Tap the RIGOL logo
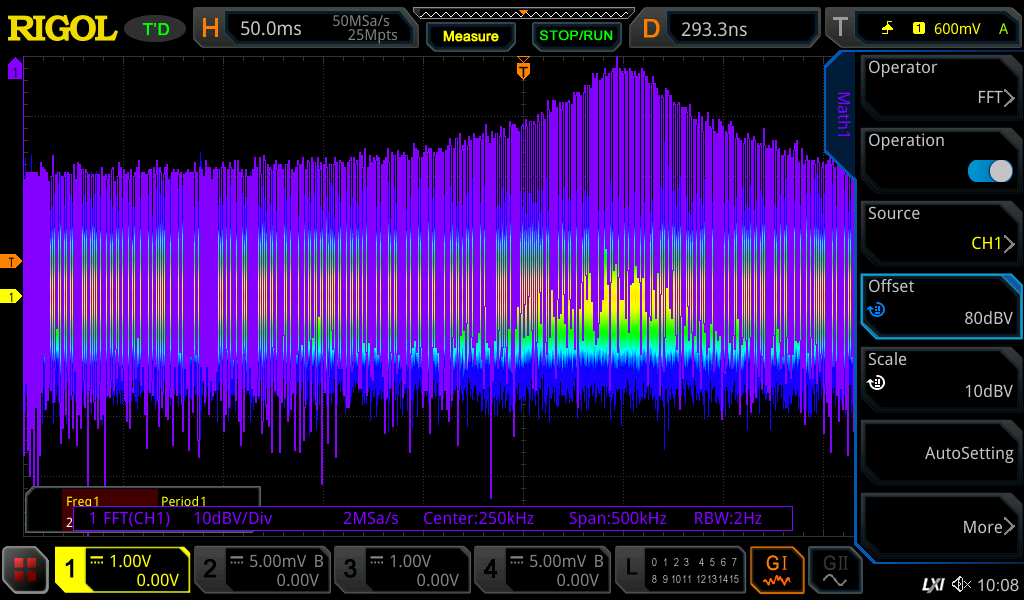This screenshot has width=1024, height=600. tap(62, 28)
